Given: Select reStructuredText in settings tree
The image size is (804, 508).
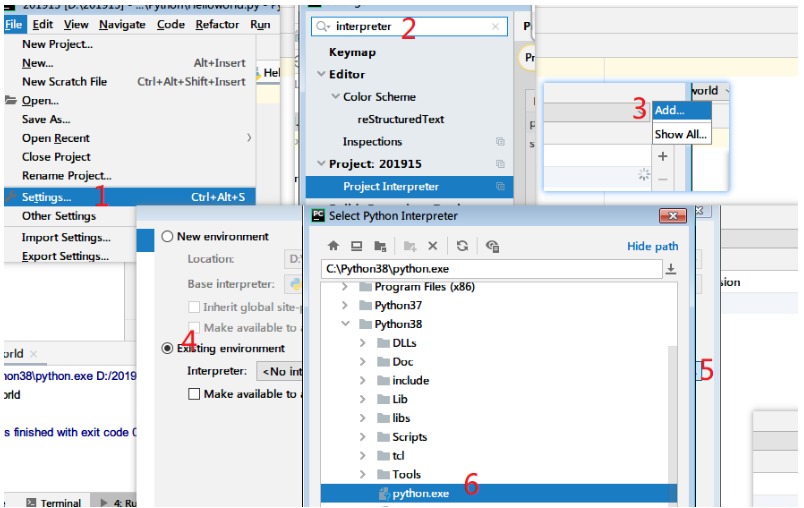Looking at the screenshot, I should click(x=400, y=119).
